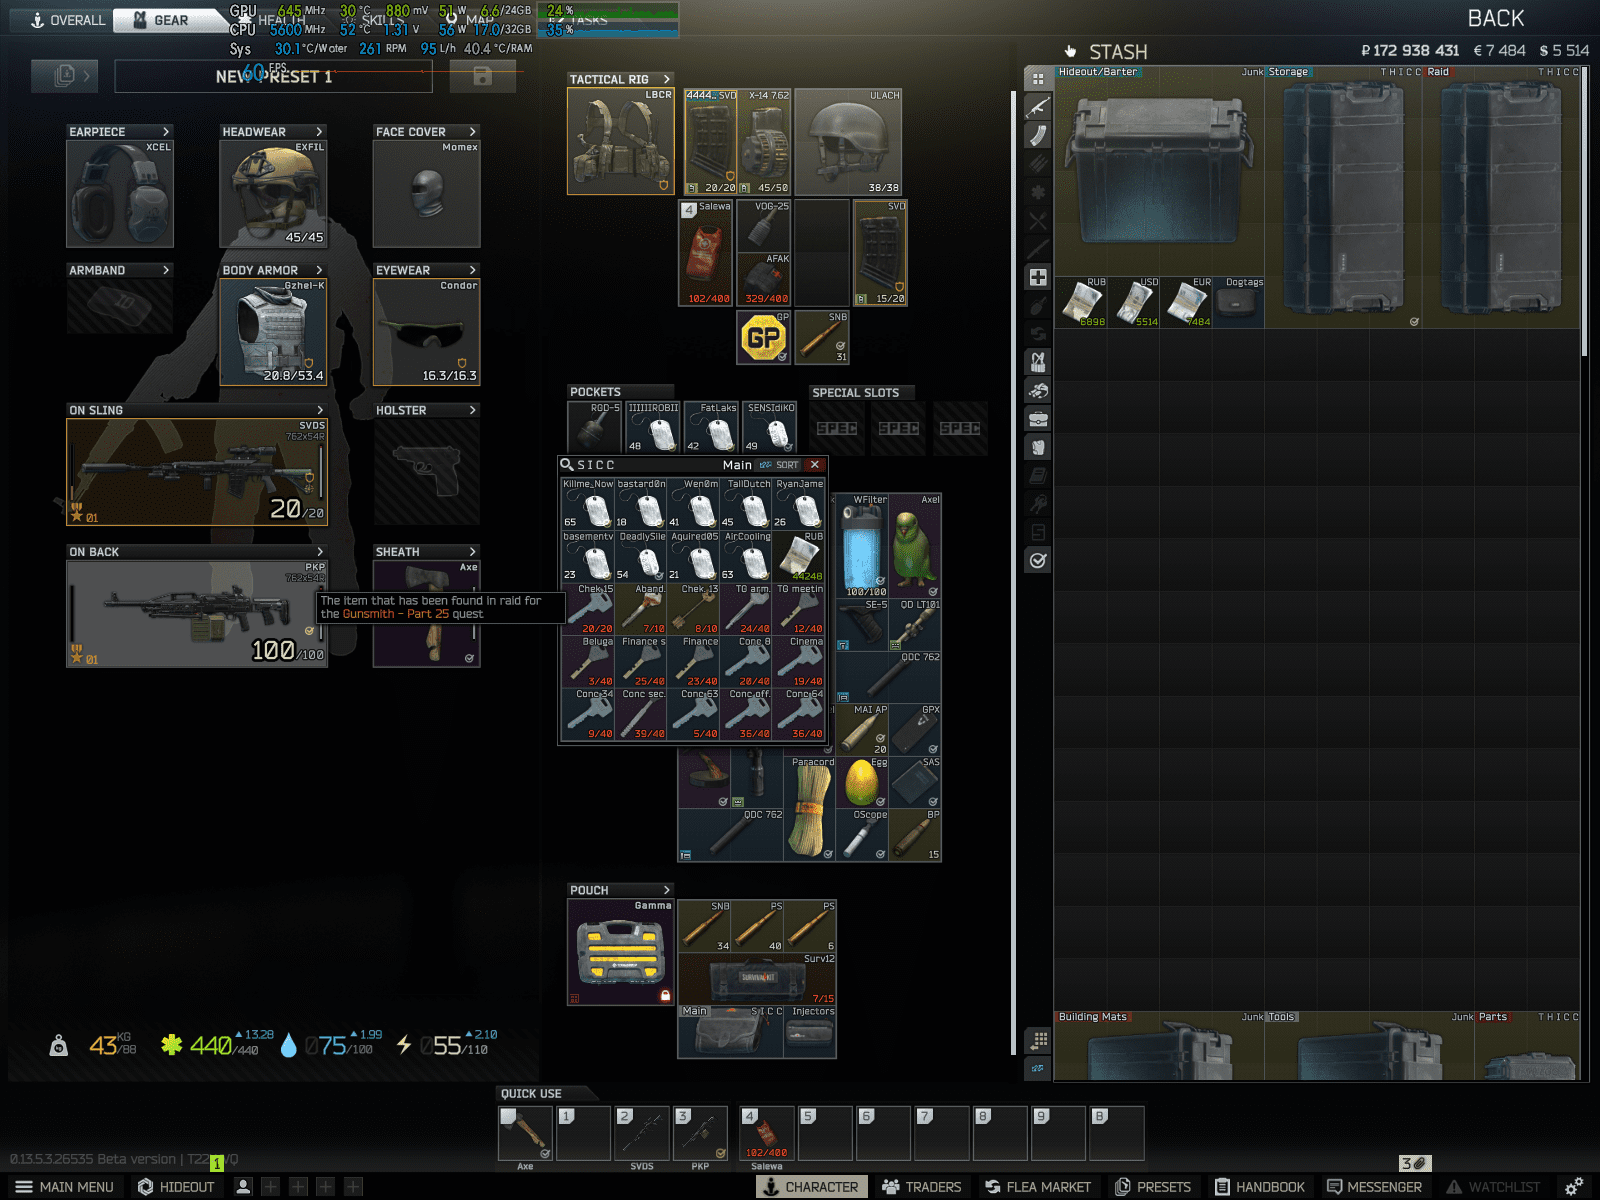Screen dimensions: 1600x1200
Task: Click the Gzhel-K body armor
Action: 273,332
